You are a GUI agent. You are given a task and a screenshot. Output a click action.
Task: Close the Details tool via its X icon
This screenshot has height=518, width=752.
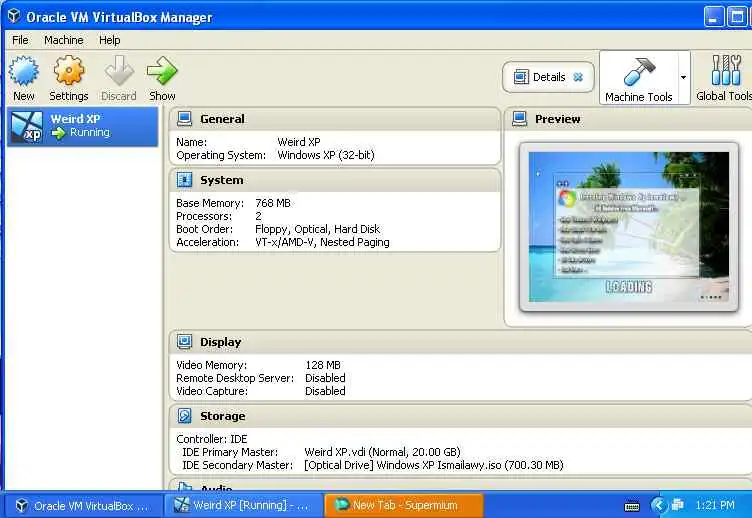tap(578, 77)
